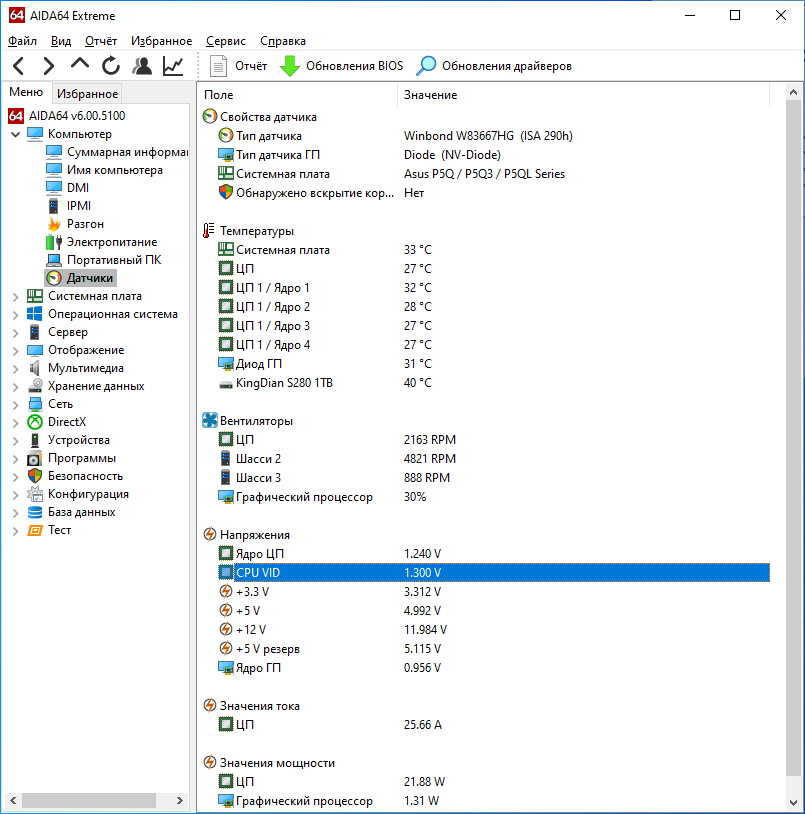Select the Диод ГП temperature row
805x814 pixels.
point(485,364)
